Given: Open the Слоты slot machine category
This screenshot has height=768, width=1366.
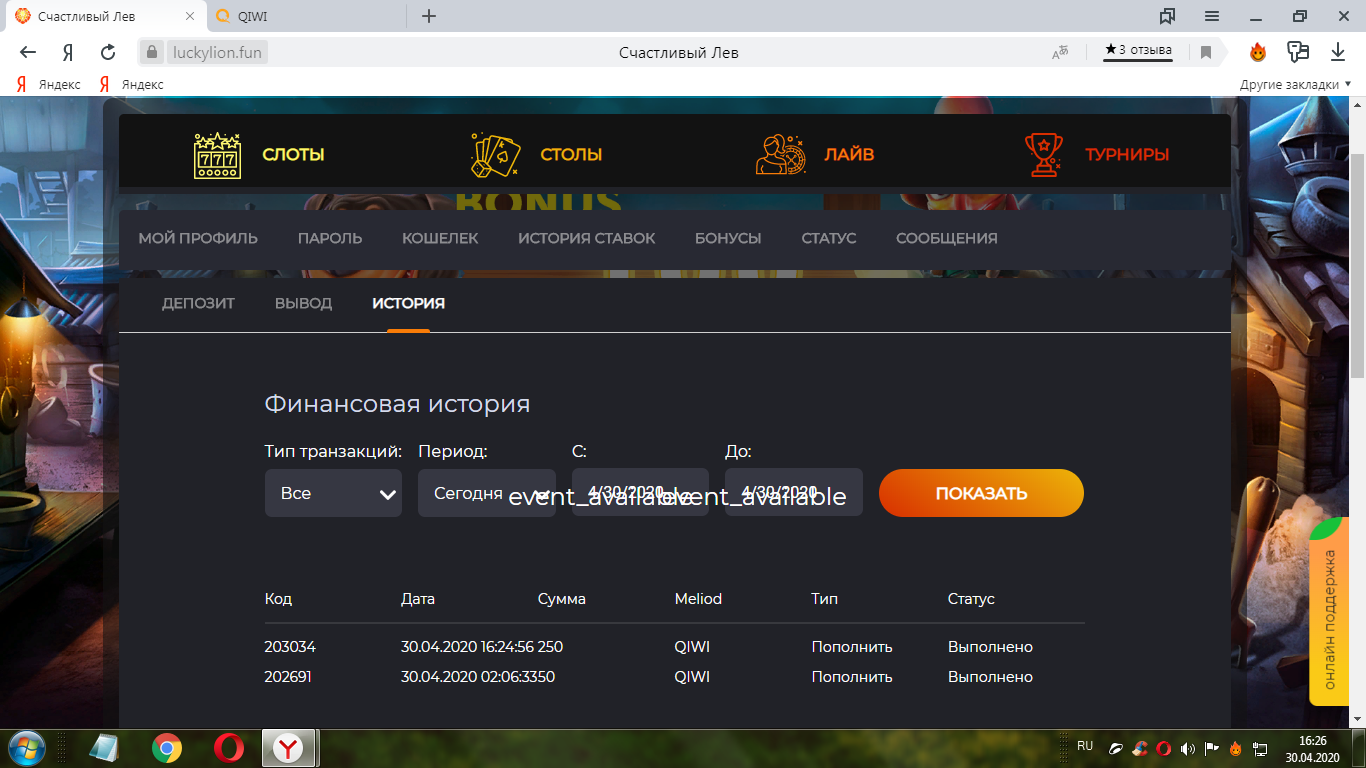Looking at the screenshot, I should (259, 155).
